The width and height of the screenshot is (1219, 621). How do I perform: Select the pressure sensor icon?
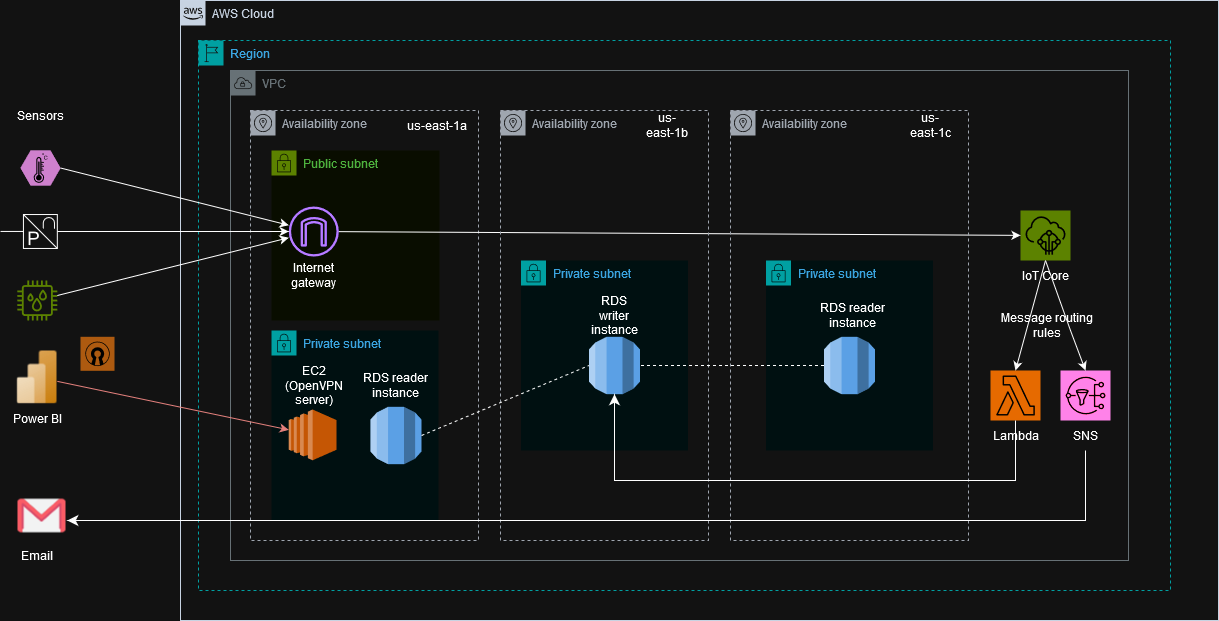point(41,232)
